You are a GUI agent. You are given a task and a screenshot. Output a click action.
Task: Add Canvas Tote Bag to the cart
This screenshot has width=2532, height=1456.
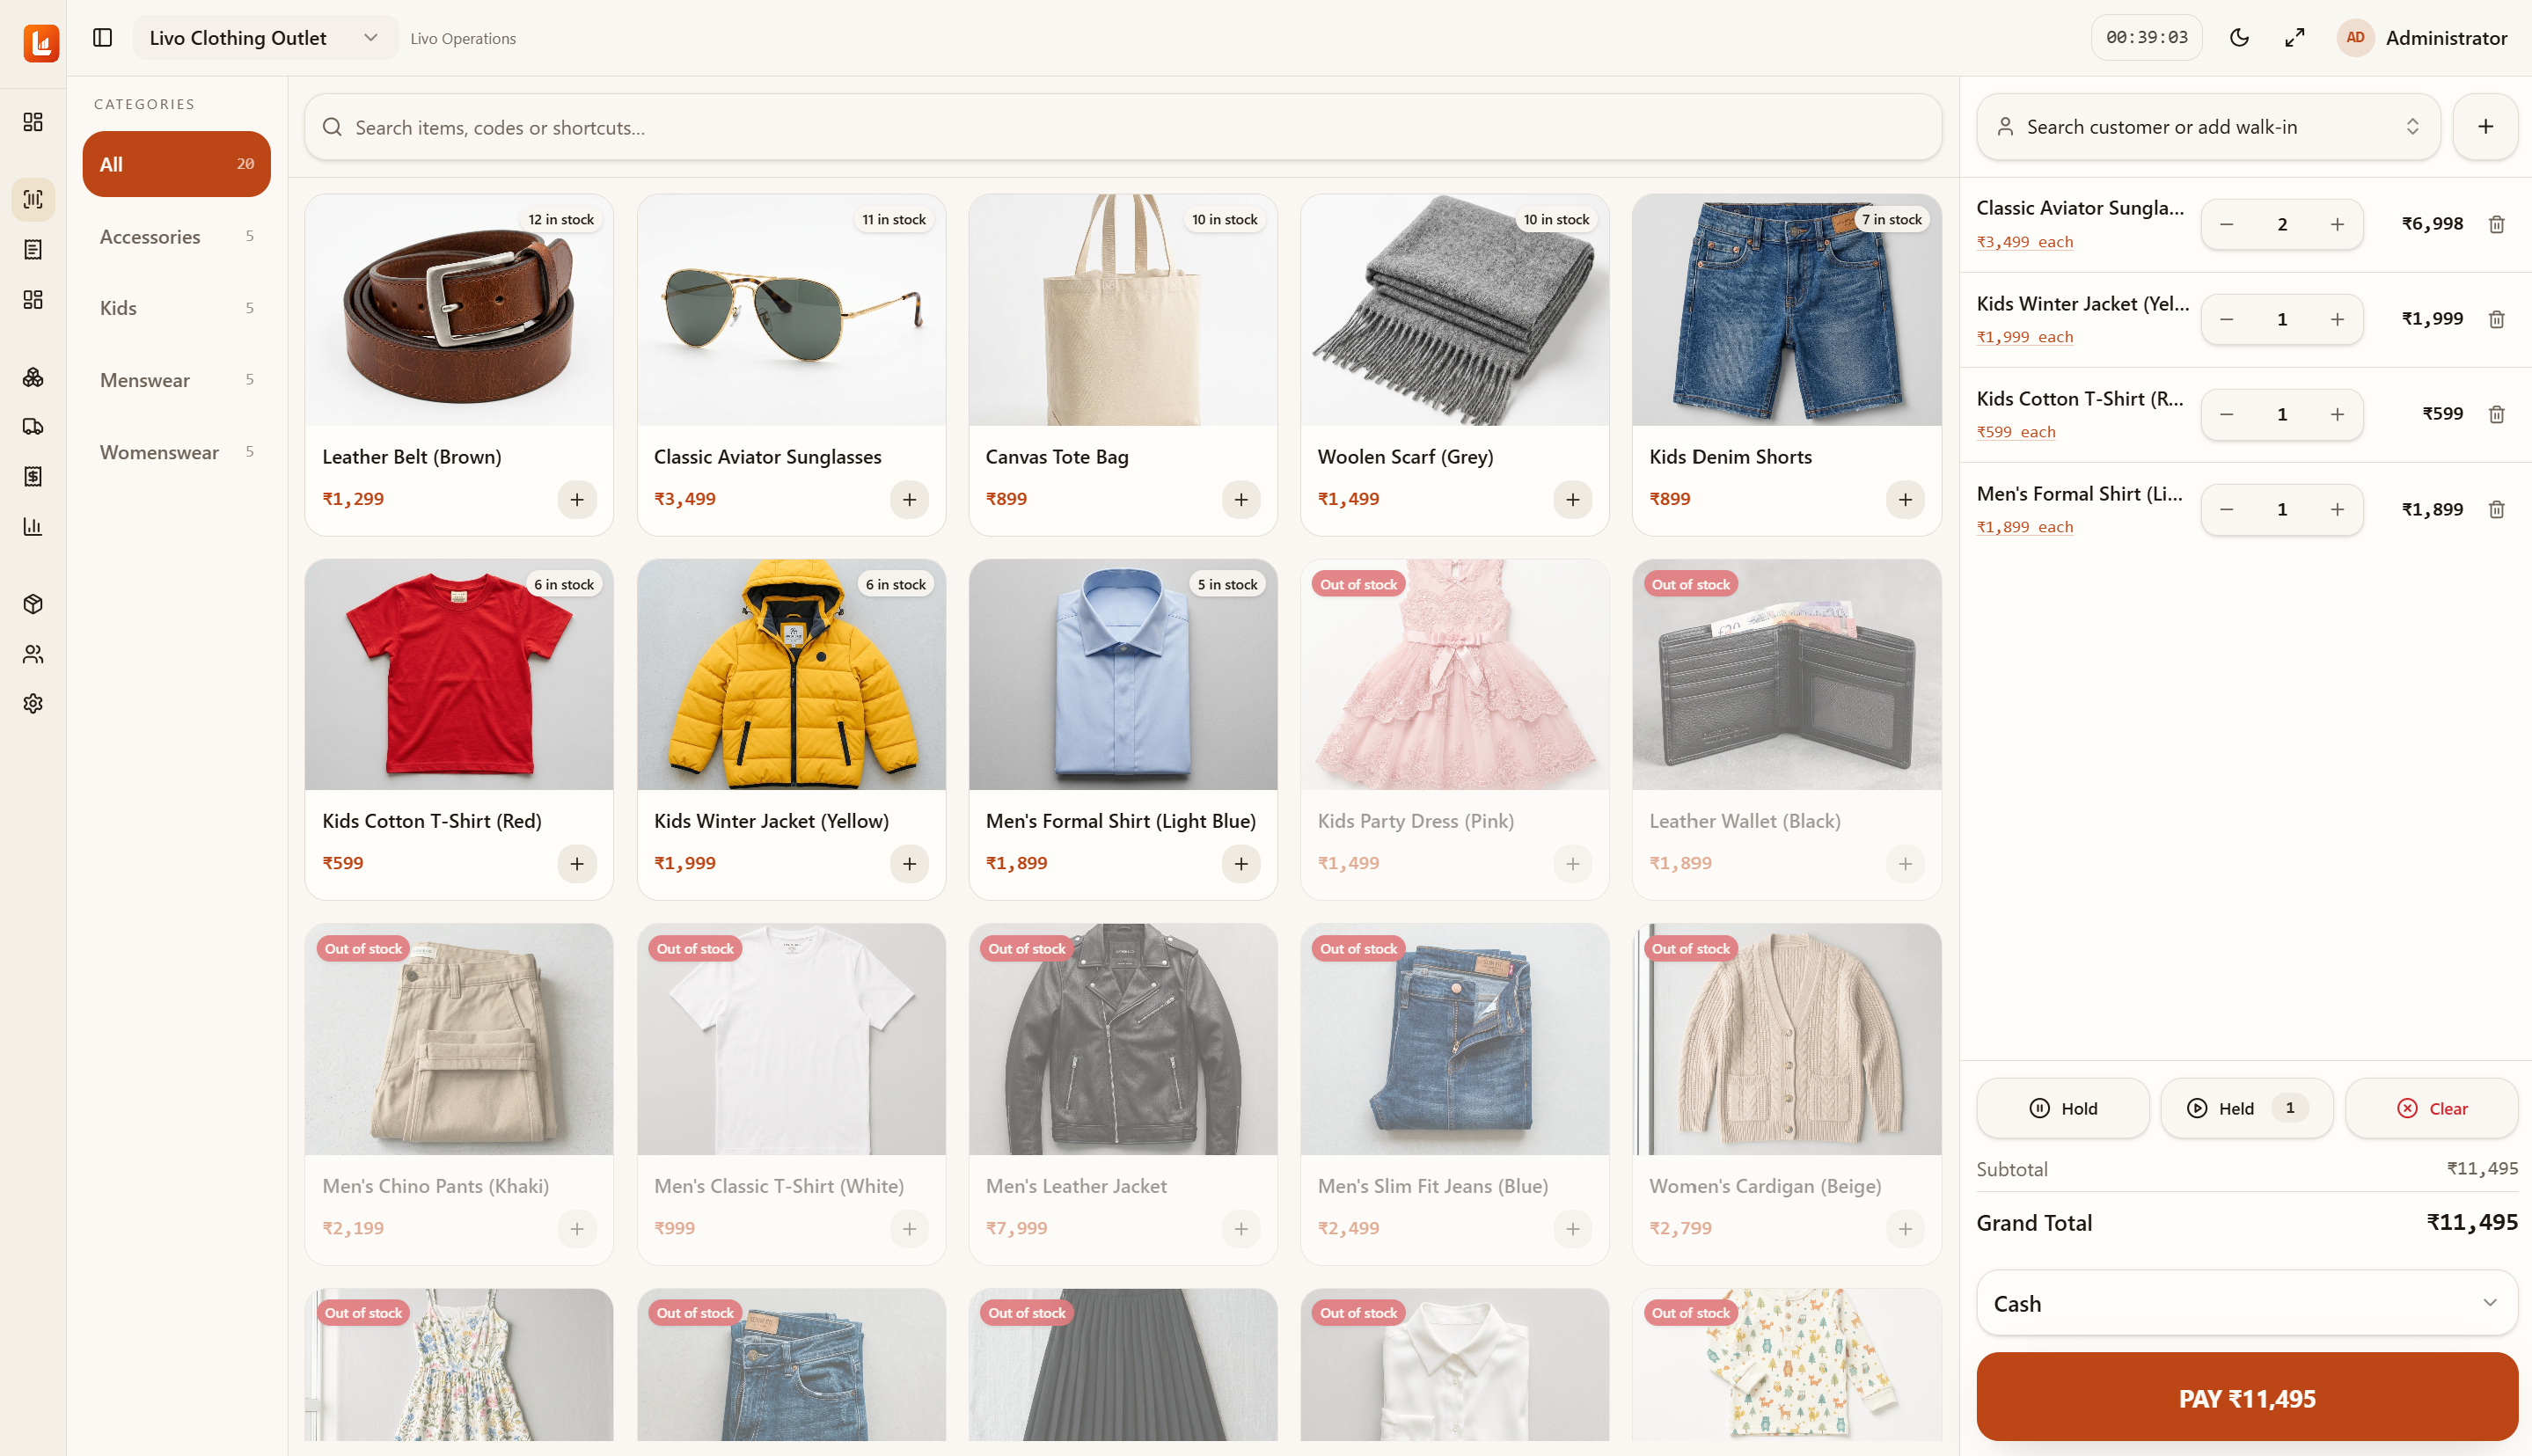click(x=1240, y=499)
